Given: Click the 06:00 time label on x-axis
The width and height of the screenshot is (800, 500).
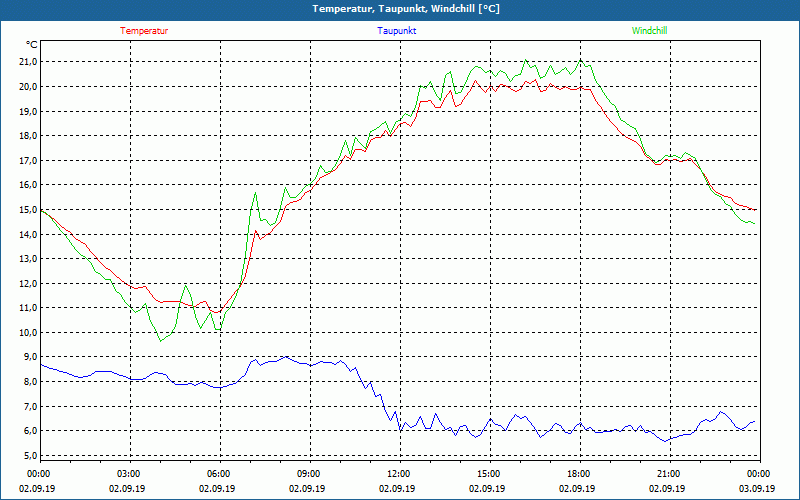Looking at the screenshot, I should click(219, 474).
